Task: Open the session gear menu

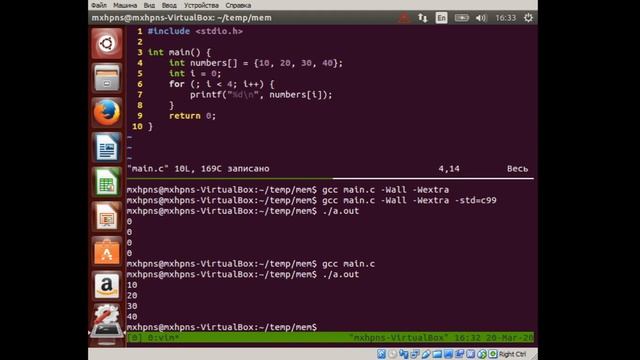Action: tap(528, 18)
